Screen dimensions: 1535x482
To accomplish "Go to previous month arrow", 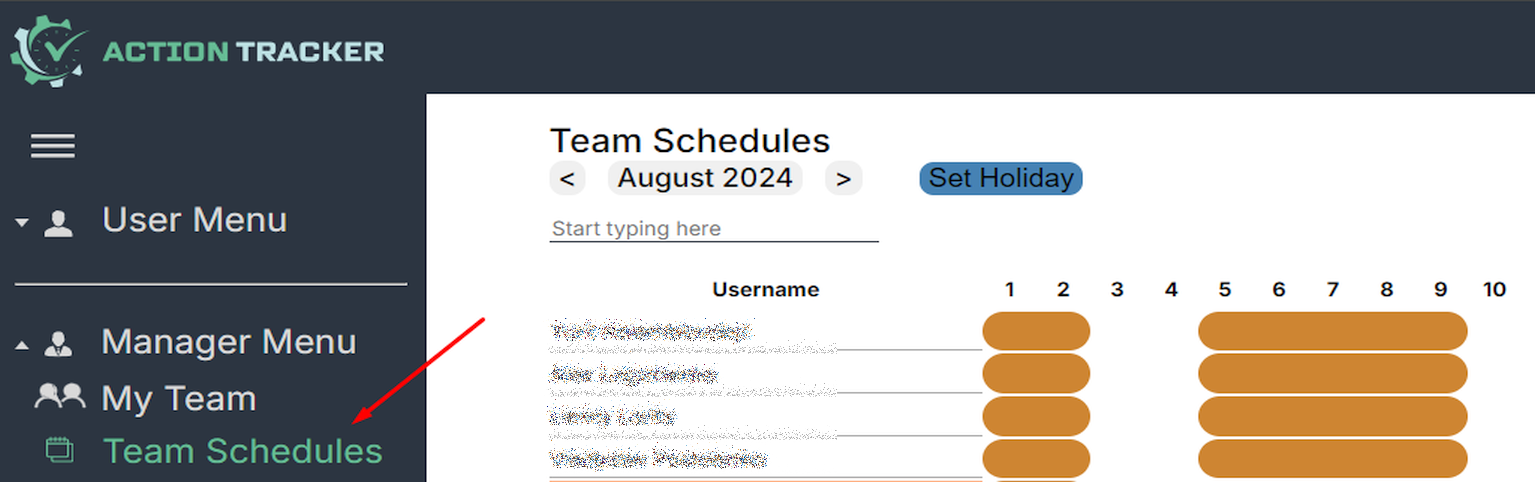I will pyautogui.click(x=567, y=179).
